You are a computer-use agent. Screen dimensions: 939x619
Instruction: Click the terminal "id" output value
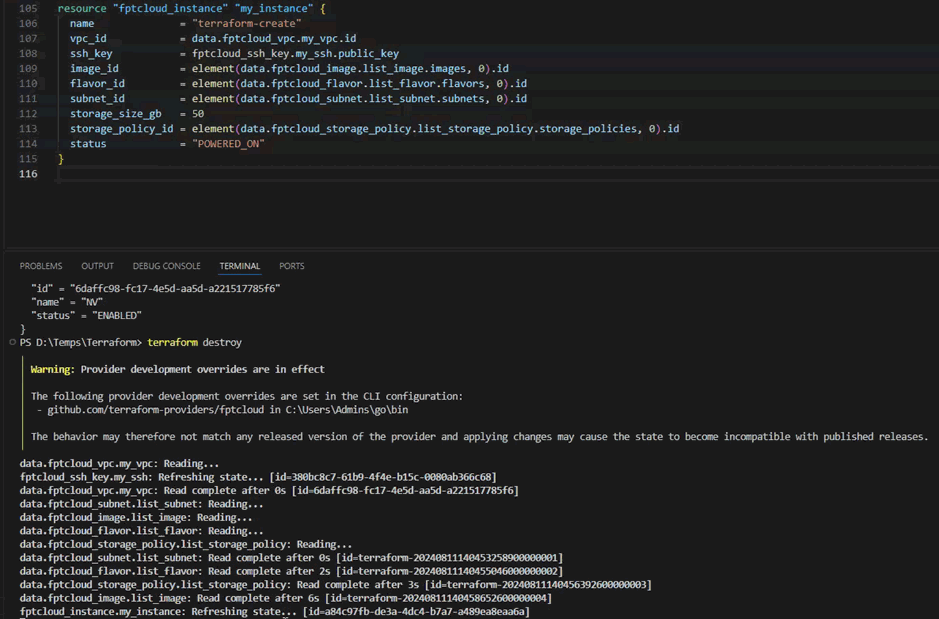point(175,289)
